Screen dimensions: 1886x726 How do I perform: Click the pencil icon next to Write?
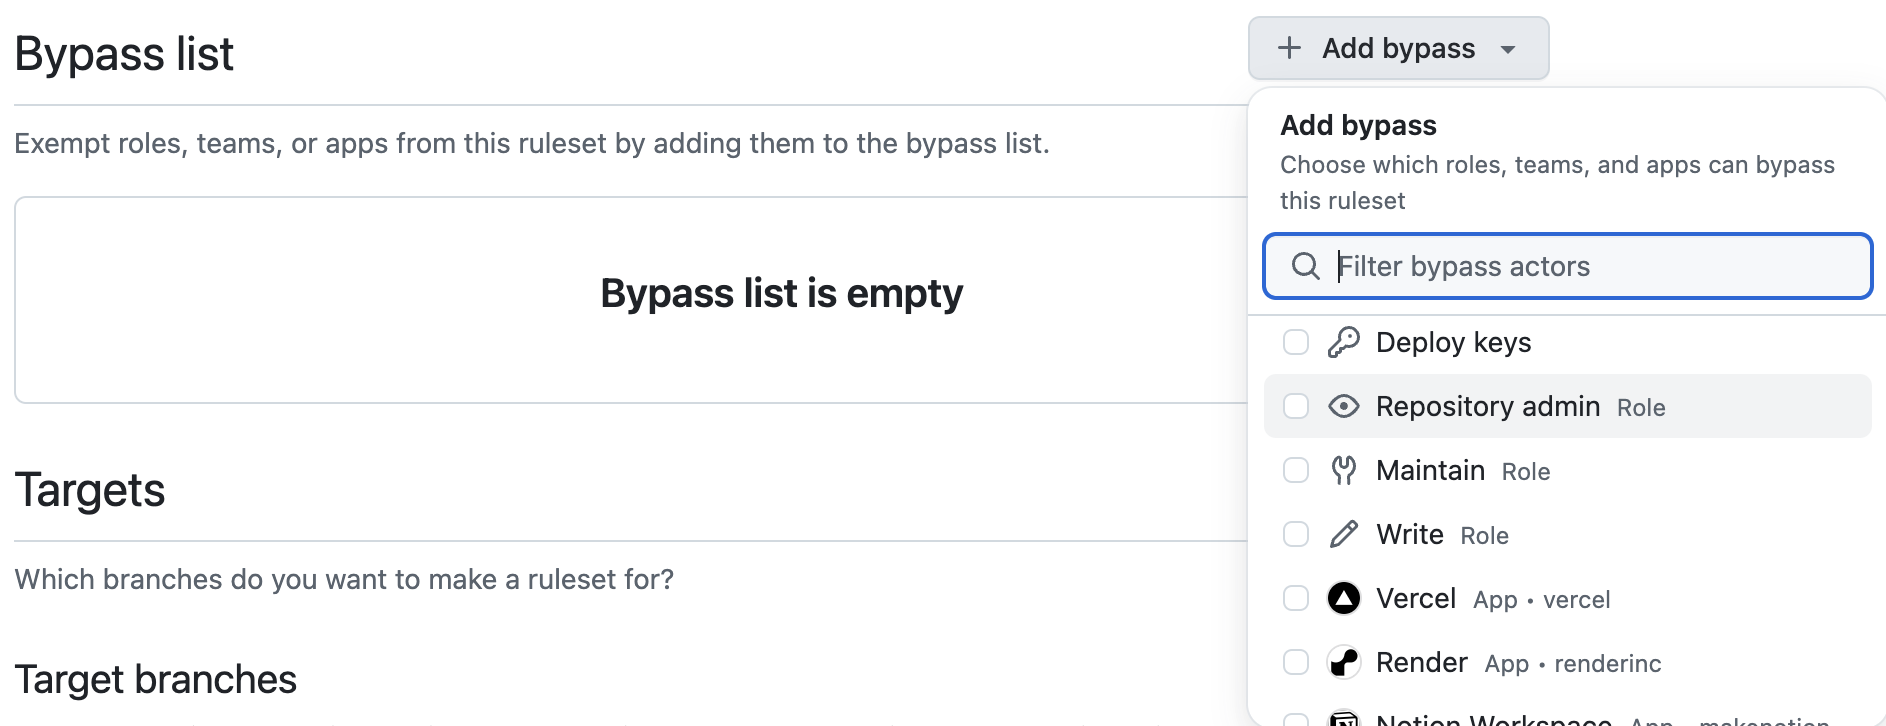point(1343,534)
